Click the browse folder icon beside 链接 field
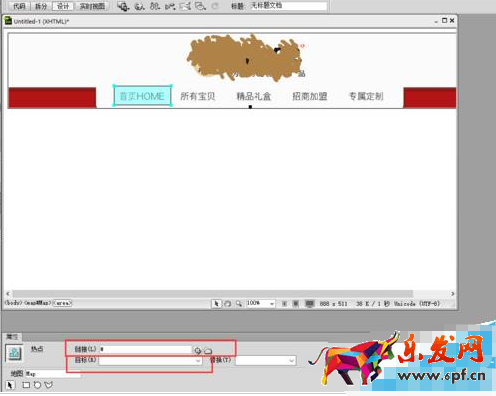The width and height of the screenshot is (496, 396). click(x=208, y=351)
